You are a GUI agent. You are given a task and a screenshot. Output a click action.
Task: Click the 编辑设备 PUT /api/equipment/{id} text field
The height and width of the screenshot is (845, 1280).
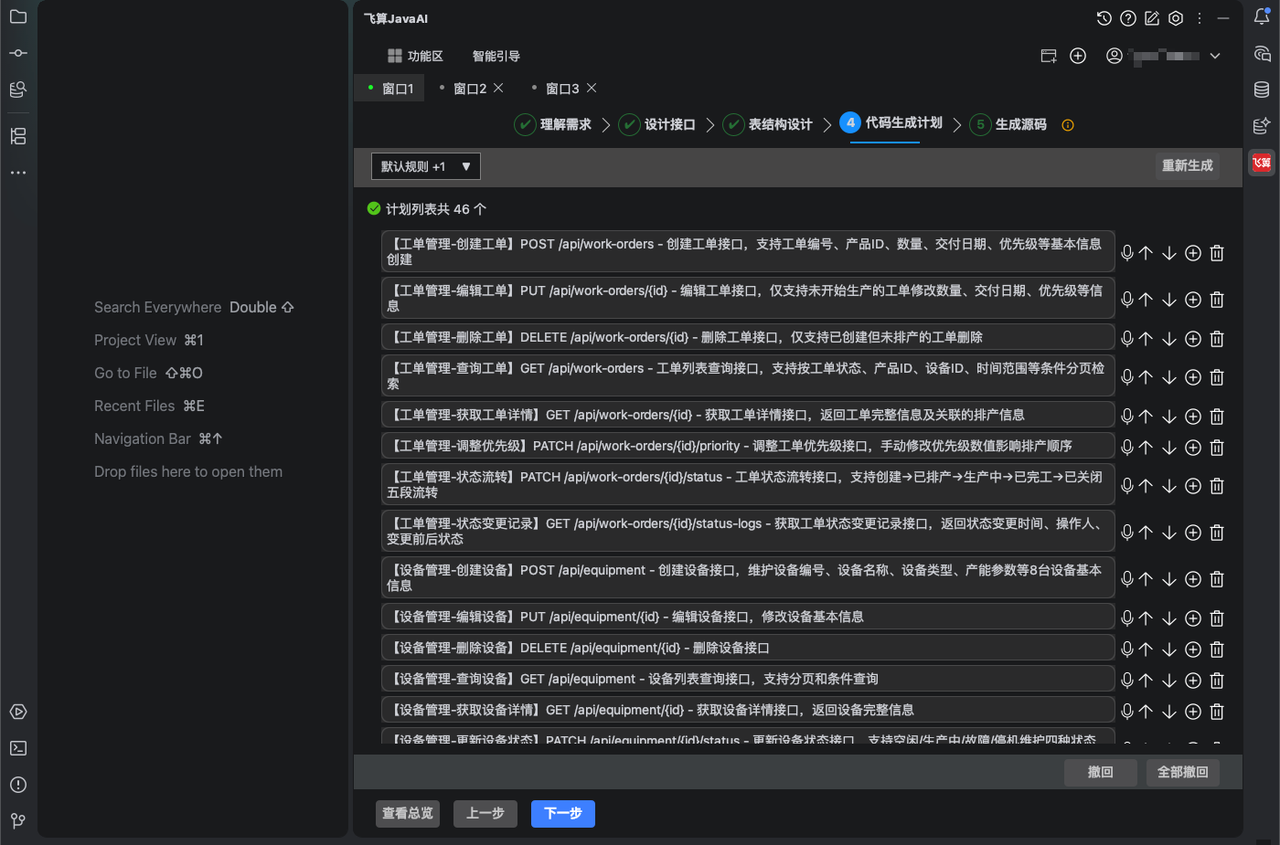748,616
